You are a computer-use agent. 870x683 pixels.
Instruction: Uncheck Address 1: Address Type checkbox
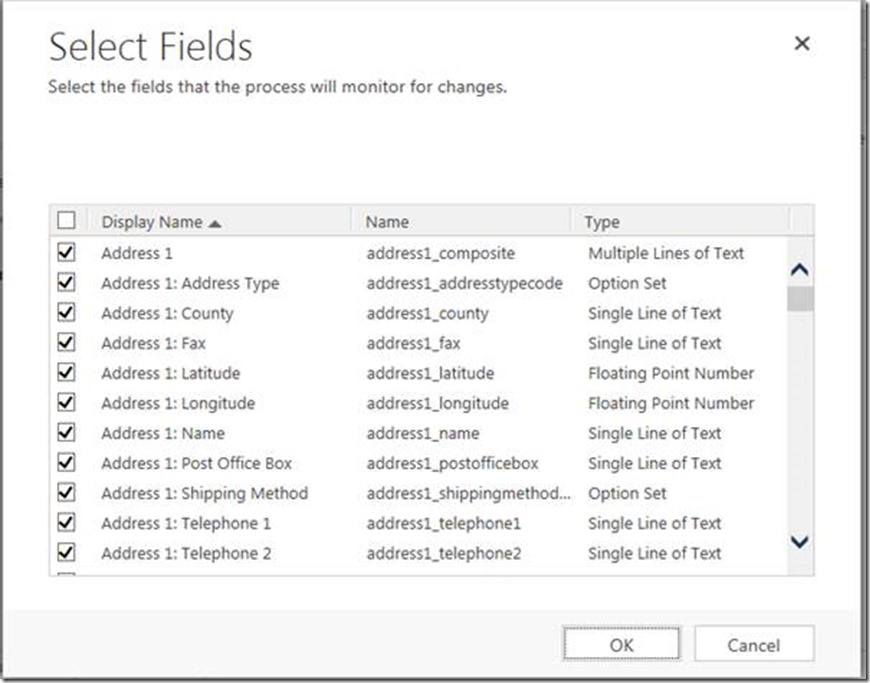click(67, 283)
